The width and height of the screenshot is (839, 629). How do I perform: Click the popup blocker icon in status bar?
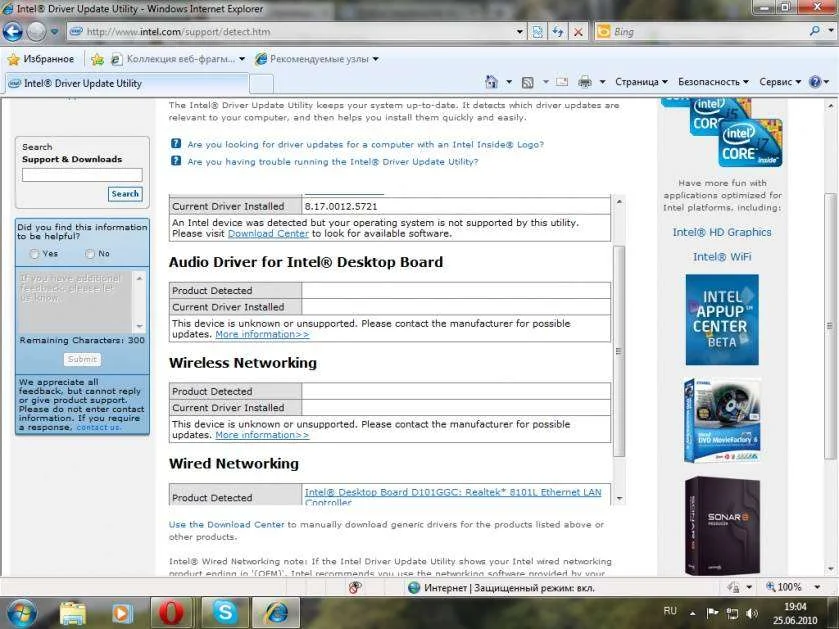[x=355, y=587]
